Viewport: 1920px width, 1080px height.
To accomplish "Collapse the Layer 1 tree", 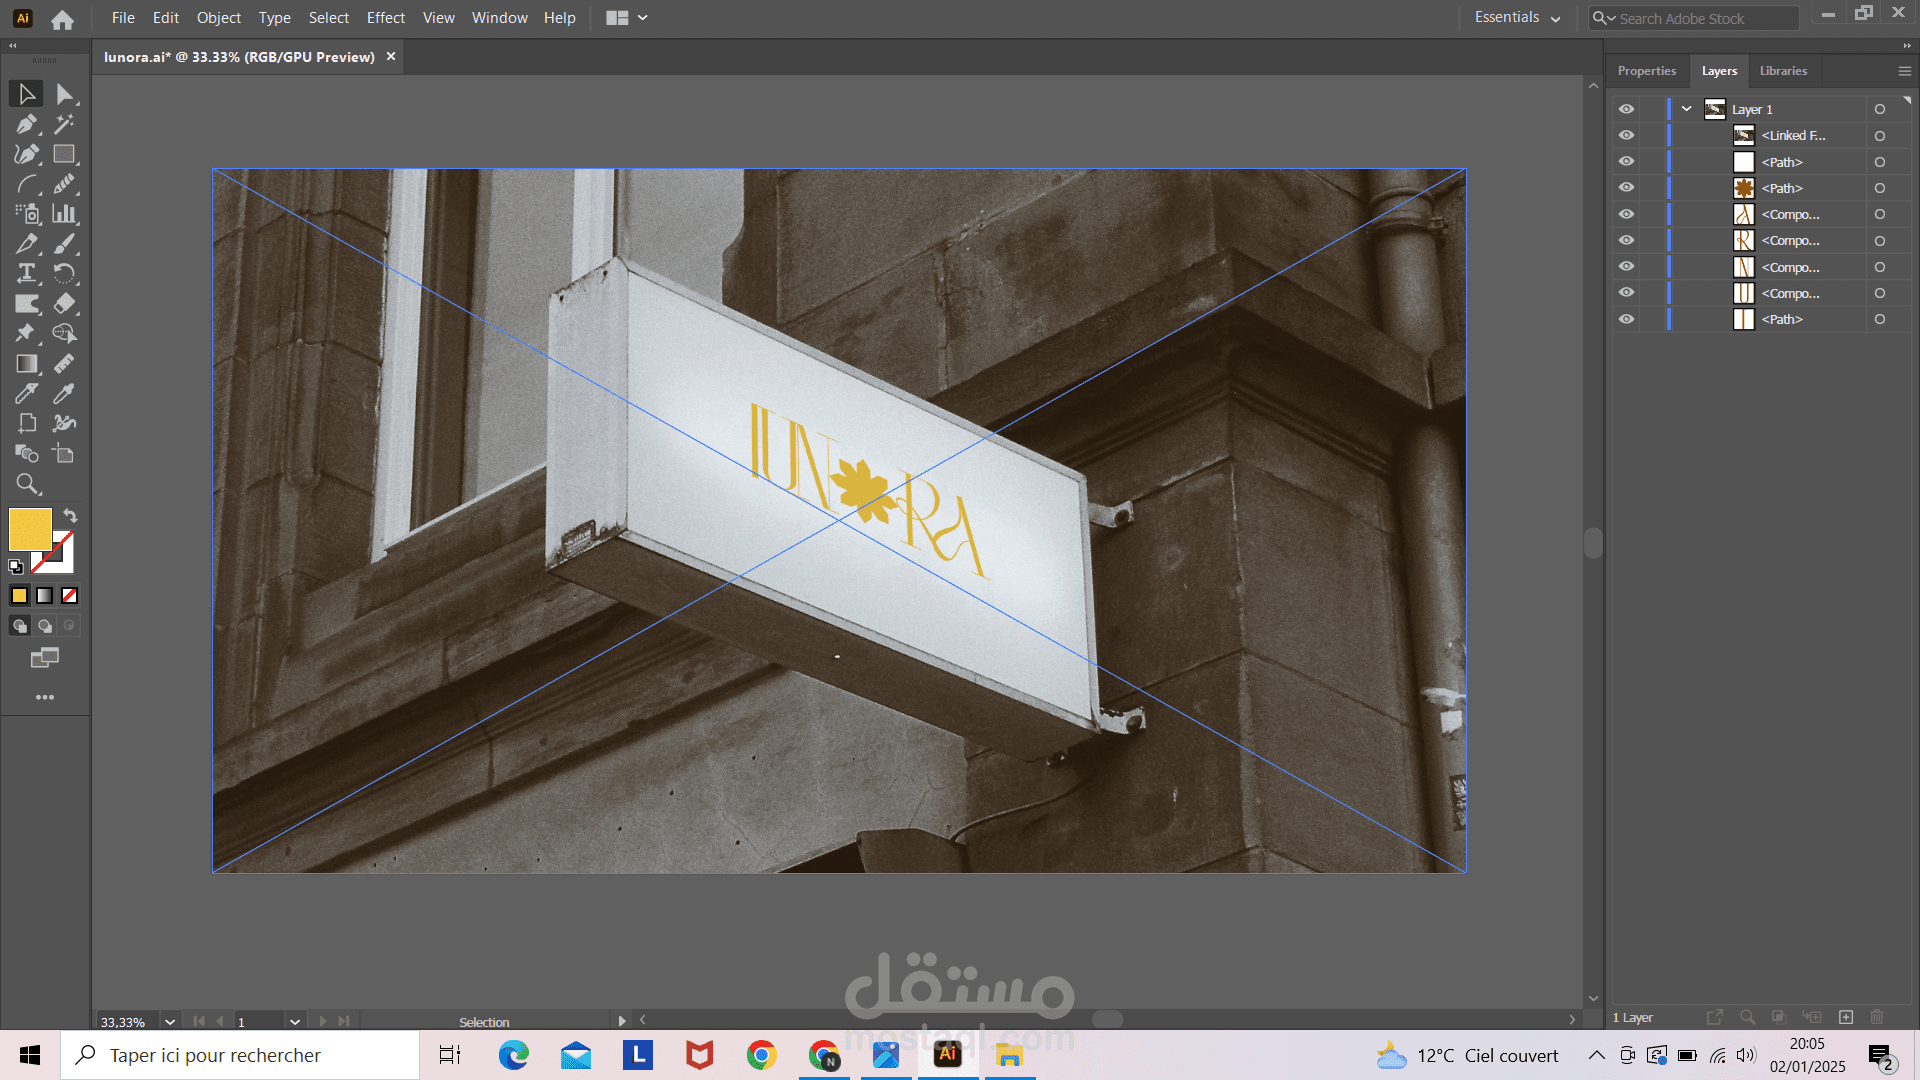I will coord(1687,109).
